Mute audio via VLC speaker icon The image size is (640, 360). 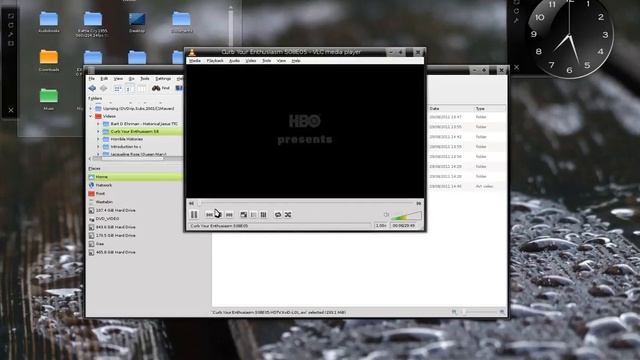(x=387, y=214)
